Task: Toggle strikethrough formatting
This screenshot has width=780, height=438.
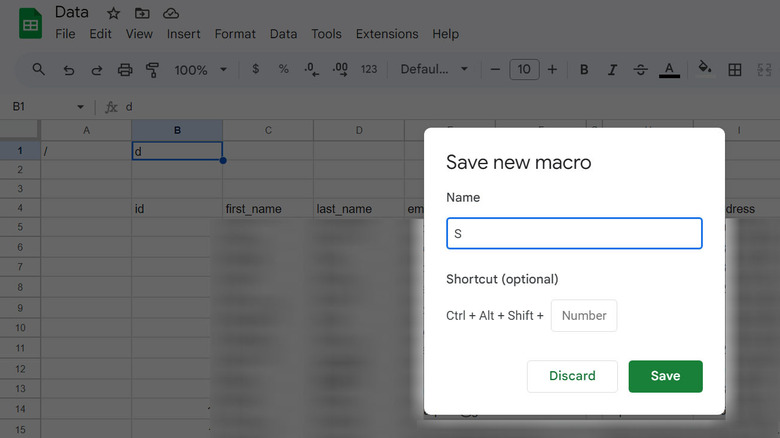Action: point(640,70)
